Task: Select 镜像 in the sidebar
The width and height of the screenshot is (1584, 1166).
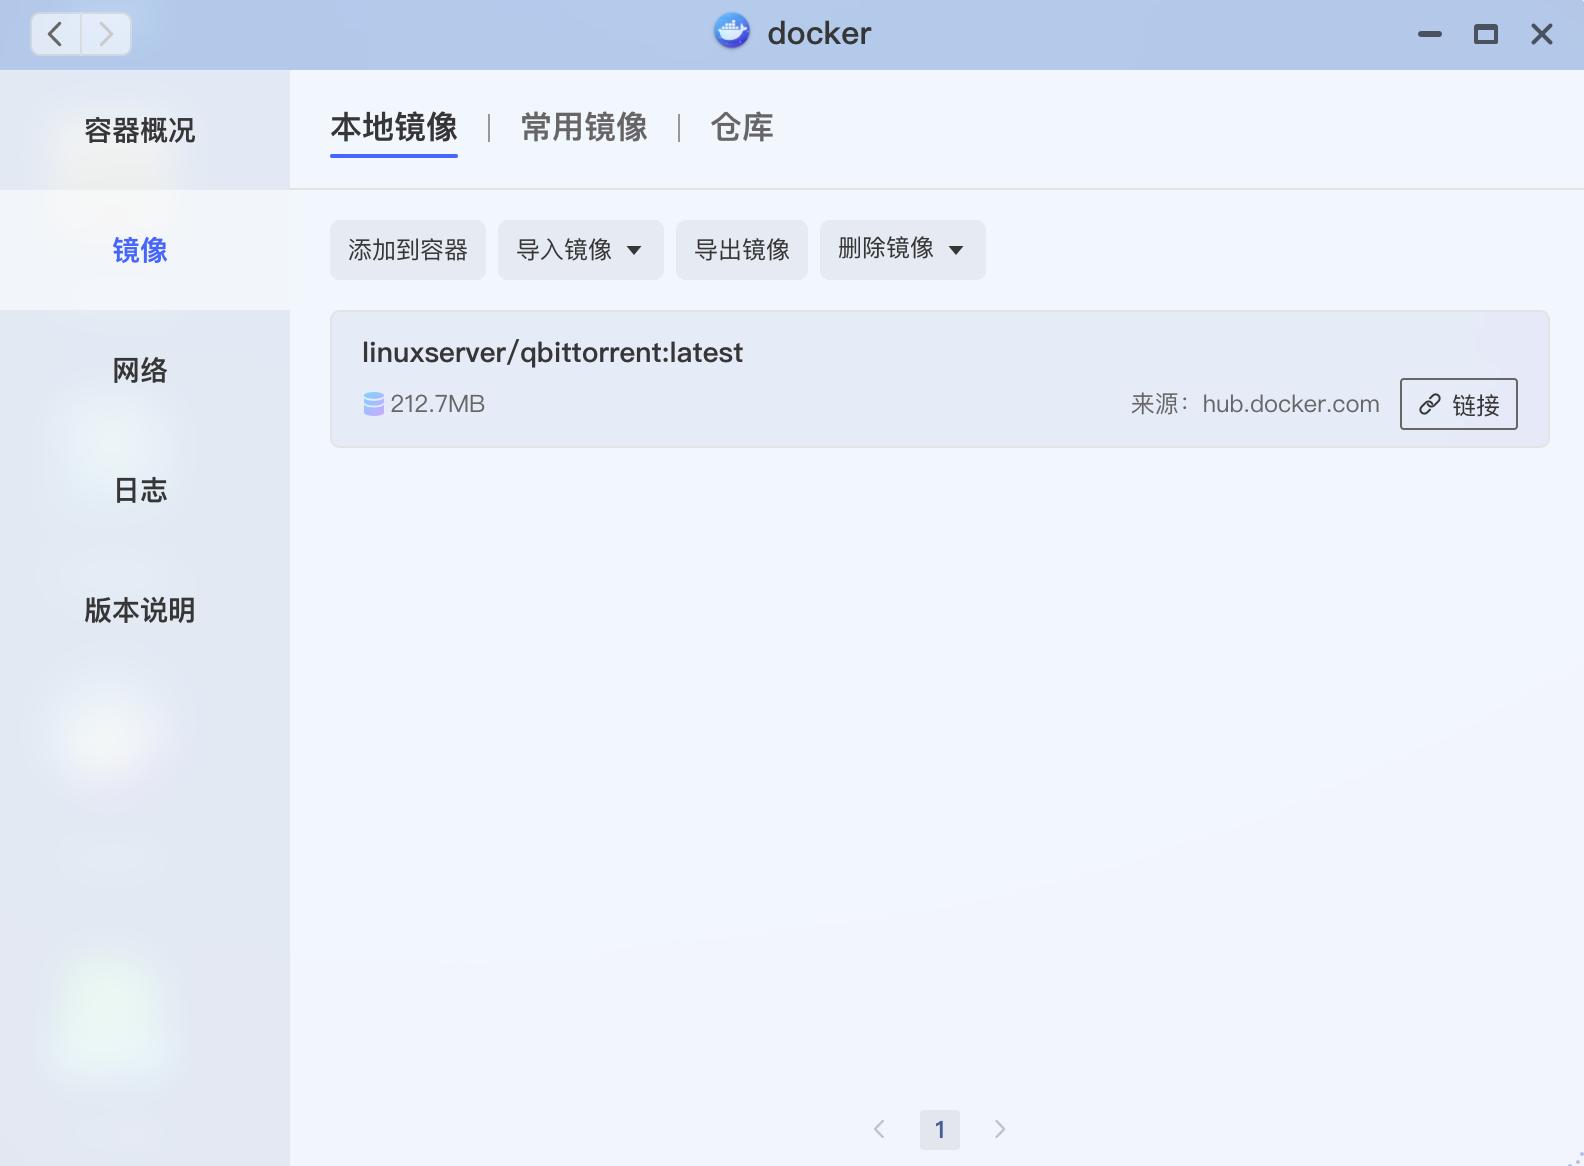Action: click(x=145, y=250)
